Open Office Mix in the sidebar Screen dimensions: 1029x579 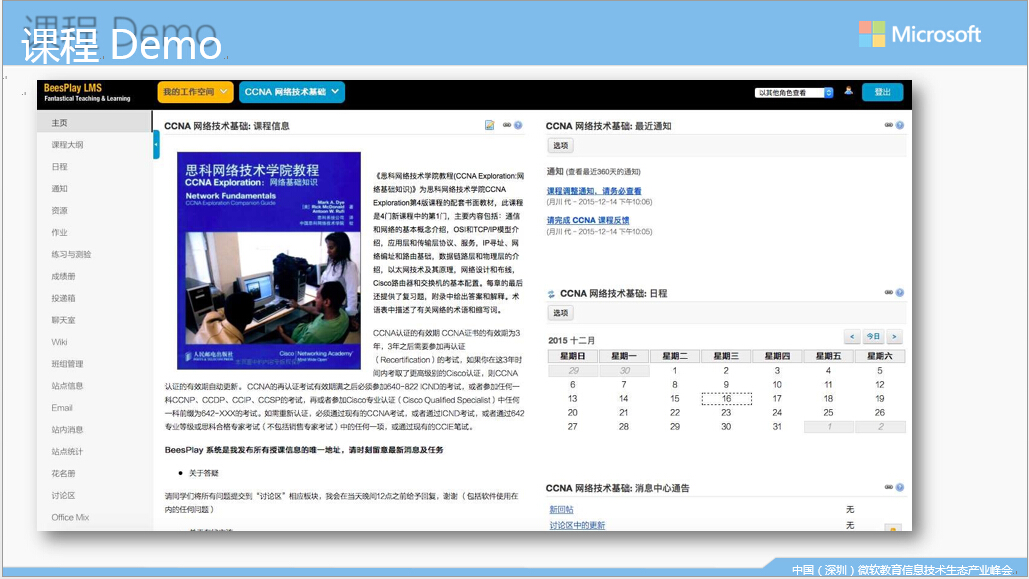click(x=70, y=517)
